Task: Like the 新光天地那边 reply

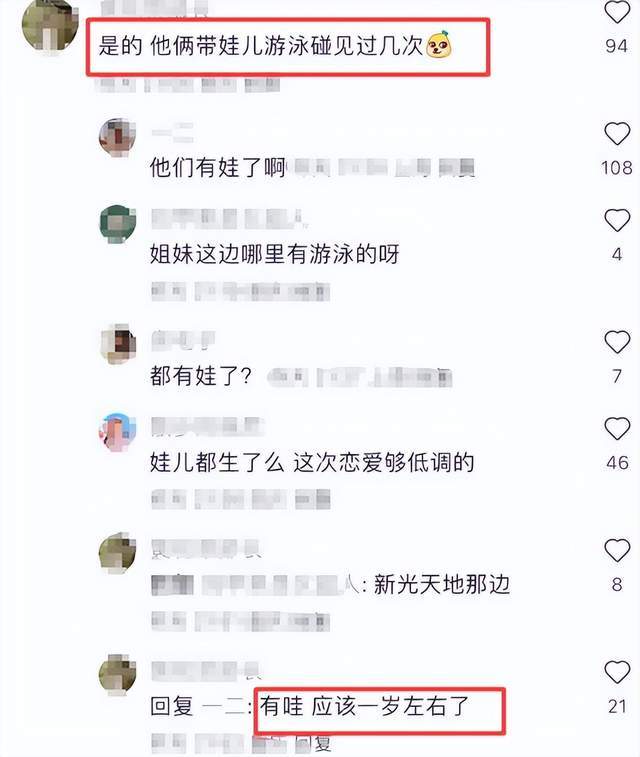Action: coord(617,551)
